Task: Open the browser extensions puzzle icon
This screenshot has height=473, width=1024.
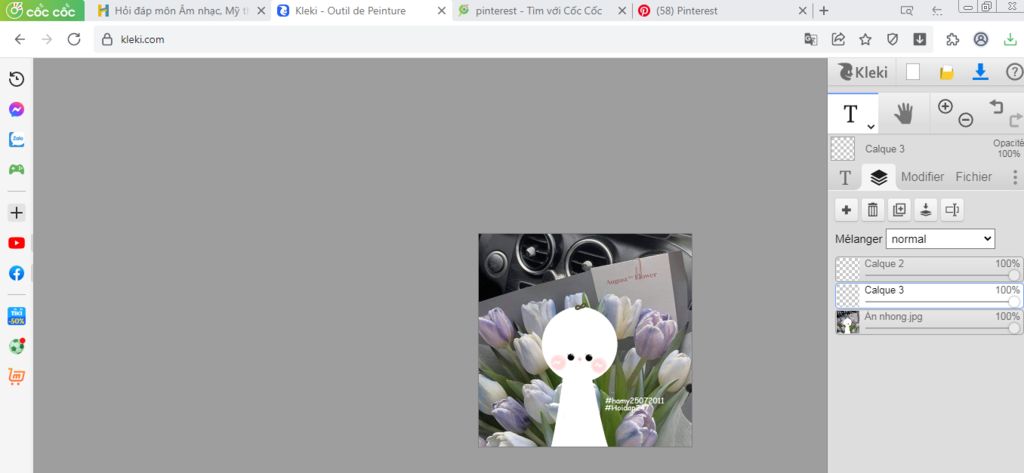Action: 953,39
